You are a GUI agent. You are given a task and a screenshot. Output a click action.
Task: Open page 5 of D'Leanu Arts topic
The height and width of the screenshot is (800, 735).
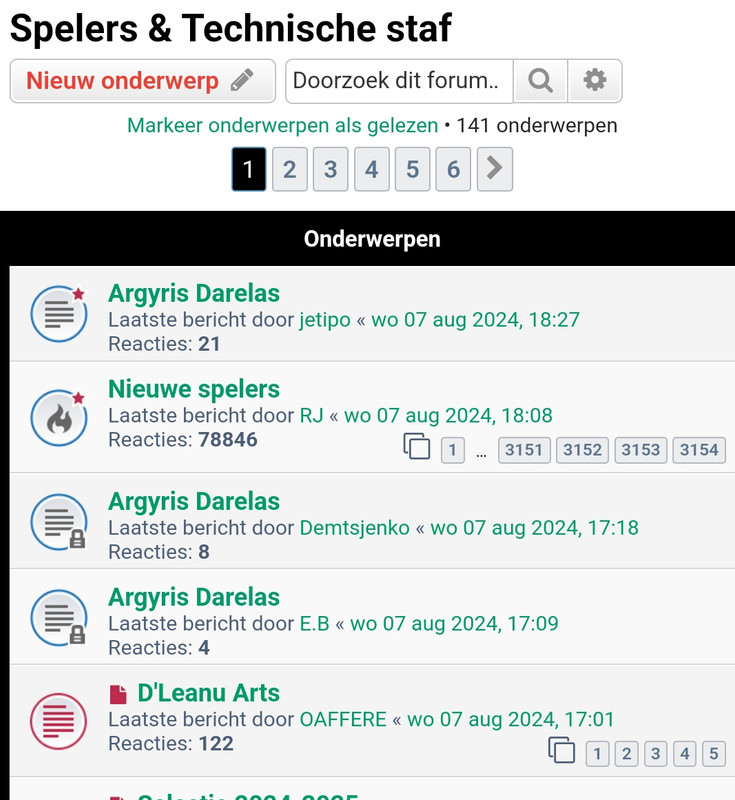coord(714,754)
